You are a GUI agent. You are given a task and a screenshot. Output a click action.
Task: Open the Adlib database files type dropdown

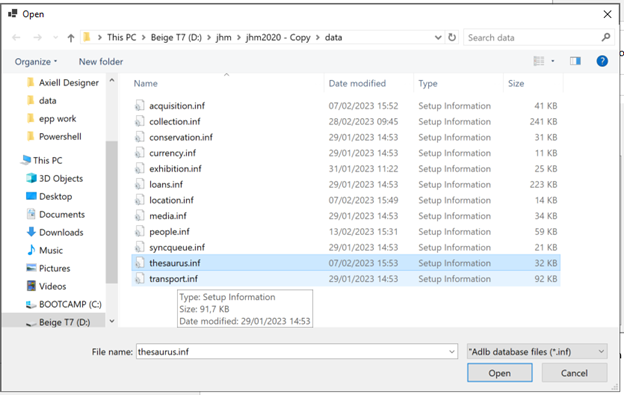point(537,352)
